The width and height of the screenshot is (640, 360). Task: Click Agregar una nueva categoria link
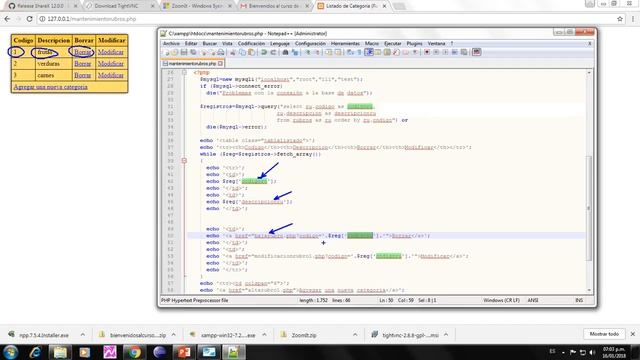pyautogui.click(x=50, y=87)
